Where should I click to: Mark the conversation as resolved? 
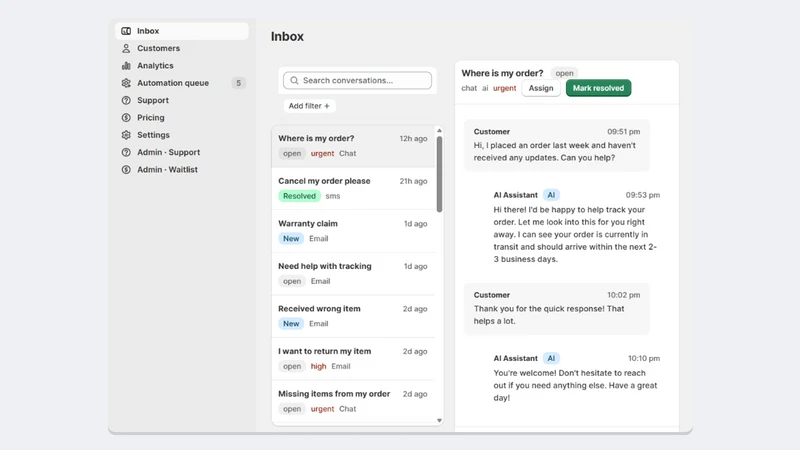(x=598, y=88)
